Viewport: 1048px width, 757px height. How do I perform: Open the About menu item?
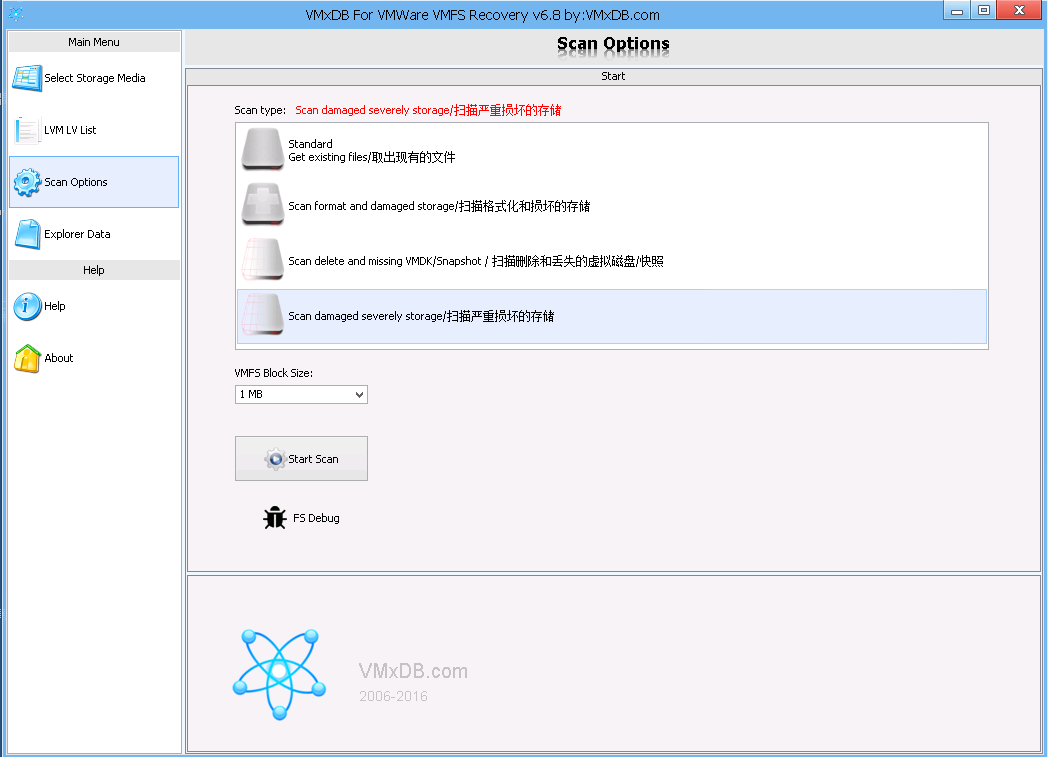pyautogui.click(x=94, y=358)
